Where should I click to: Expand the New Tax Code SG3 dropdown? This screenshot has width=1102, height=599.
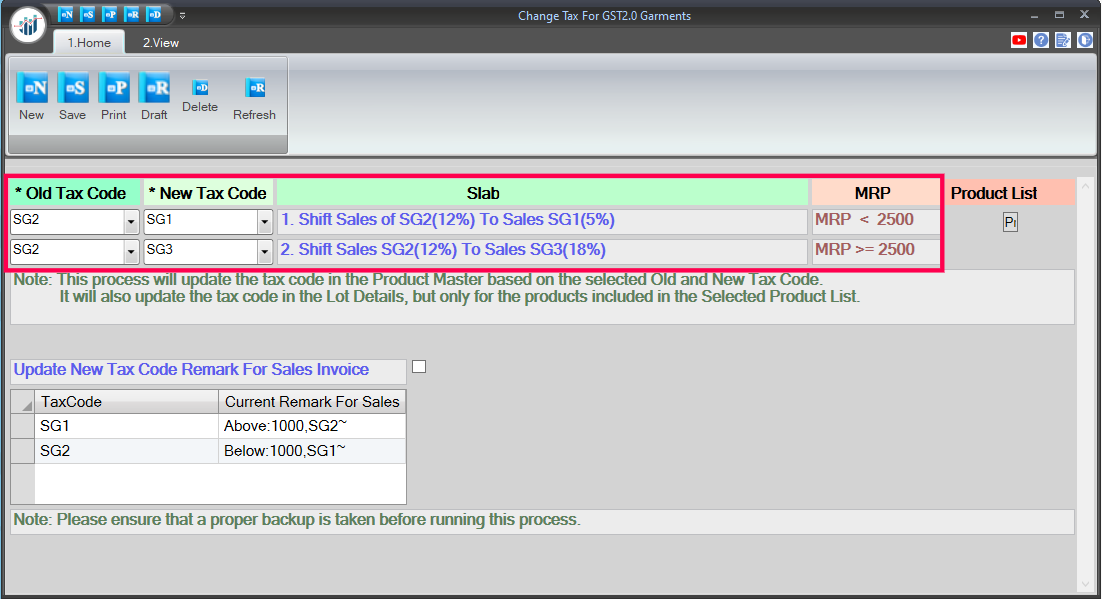tap(265, 251)
